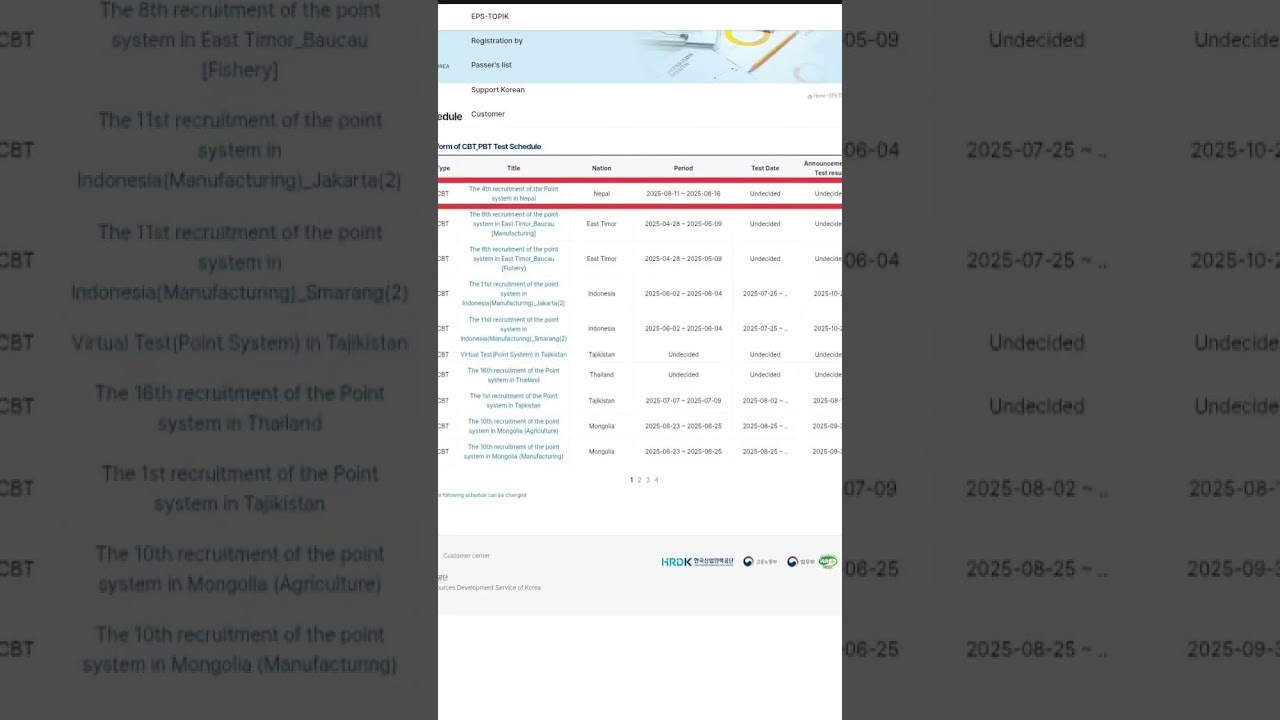Viewport: 1280px width, 720px height.
Task: Go to page 1 of the schedule
Action: coord(631,480)
